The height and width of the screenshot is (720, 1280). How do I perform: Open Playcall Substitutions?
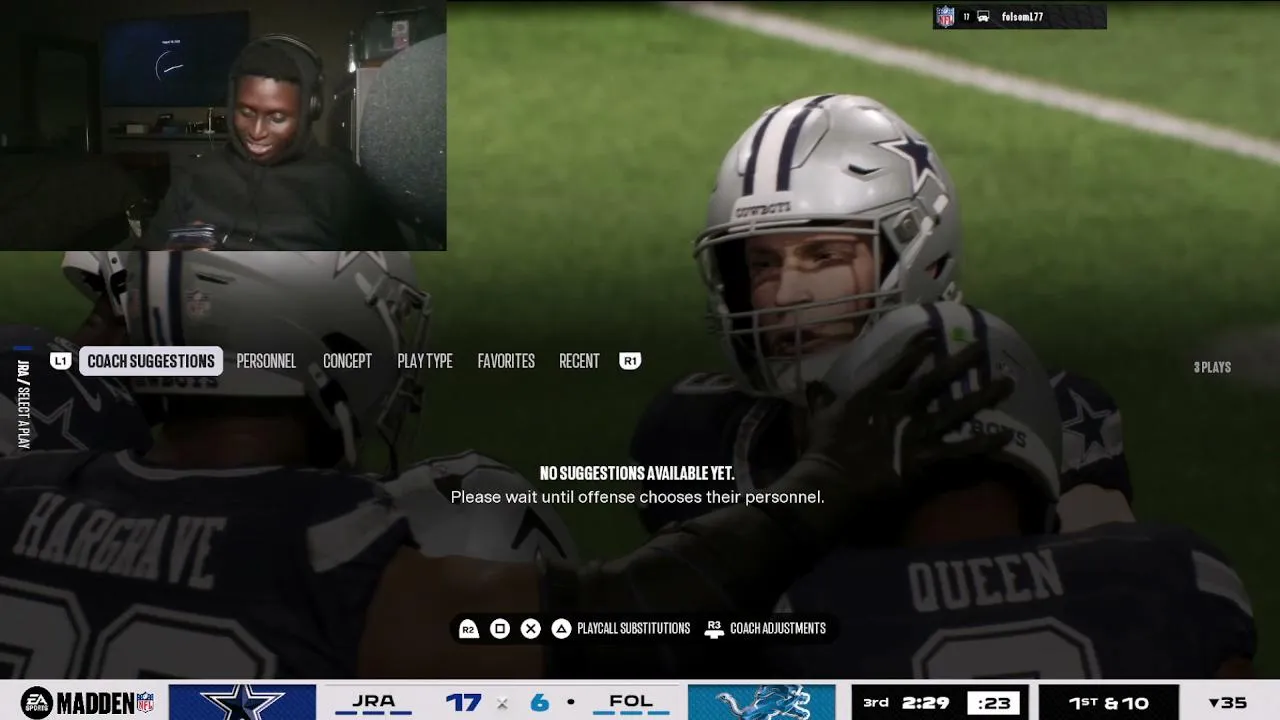pos(634,628)
